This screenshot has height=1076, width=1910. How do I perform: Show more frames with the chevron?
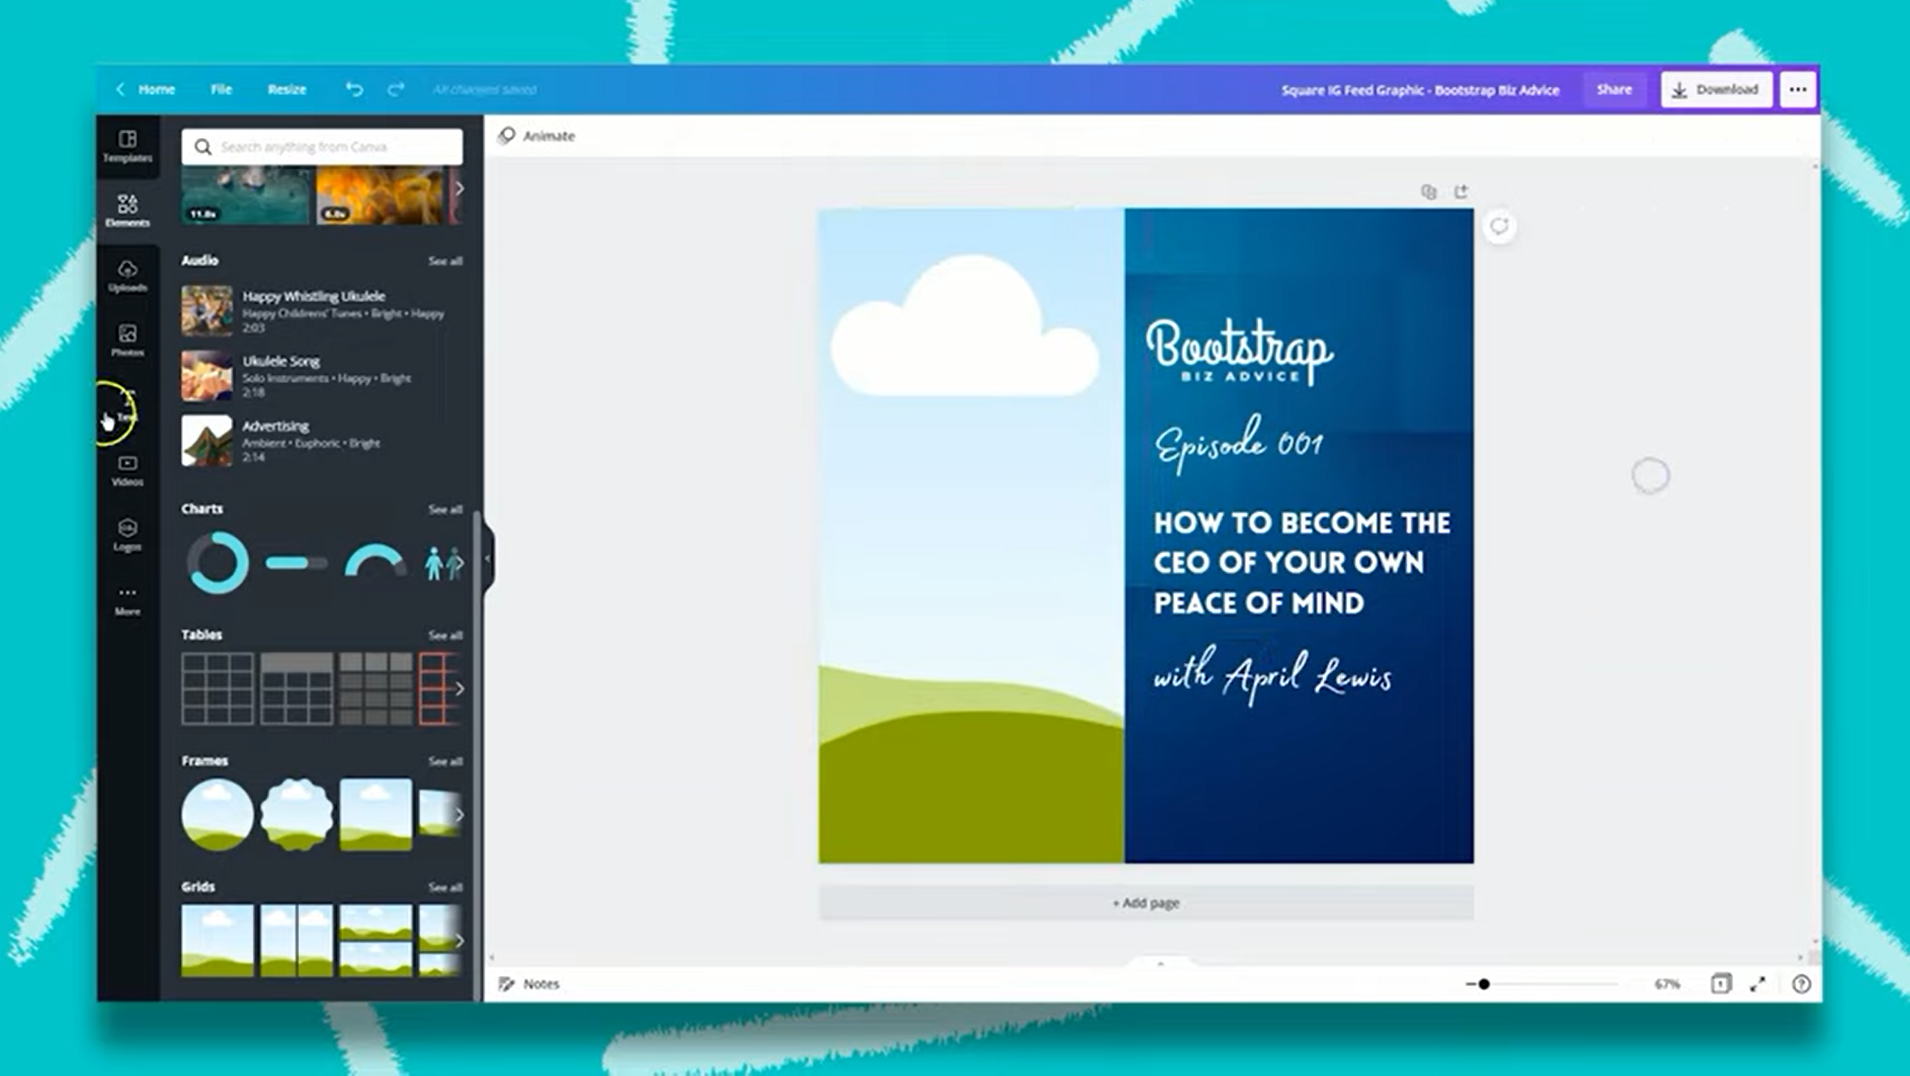coord(459,815)
